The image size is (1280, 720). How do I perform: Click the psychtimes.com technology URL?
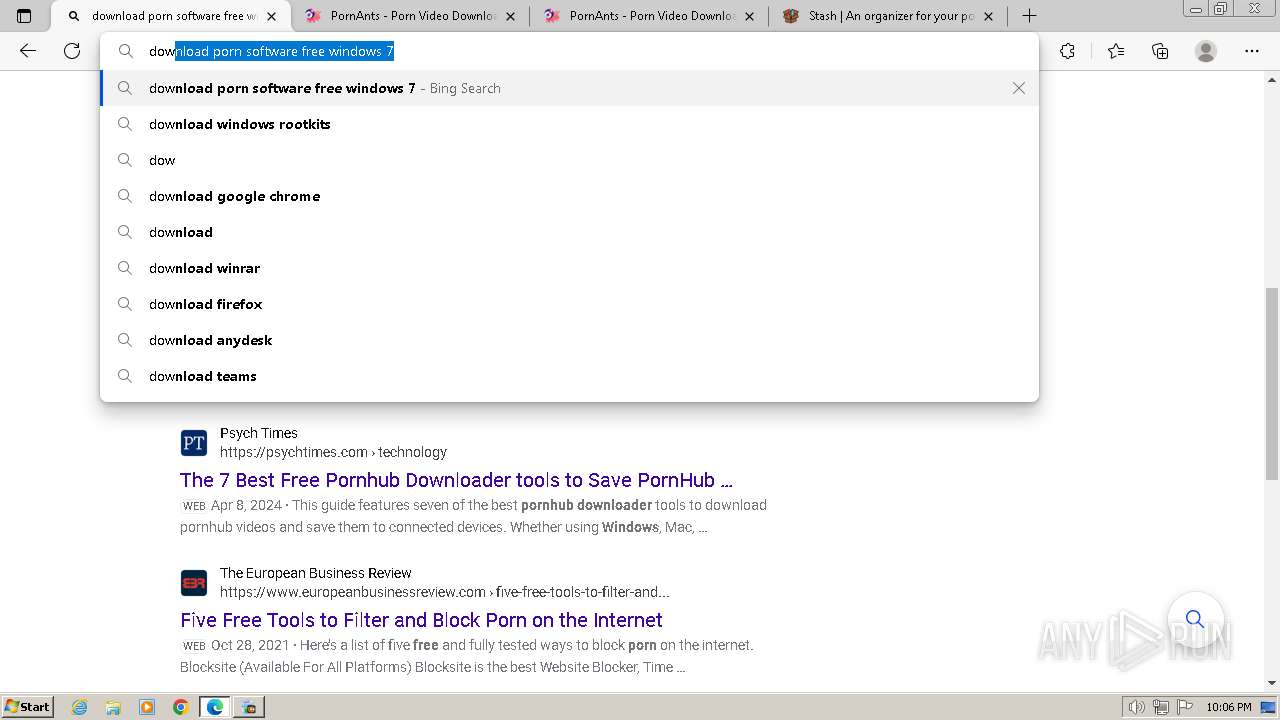click(x=333, y=452)
